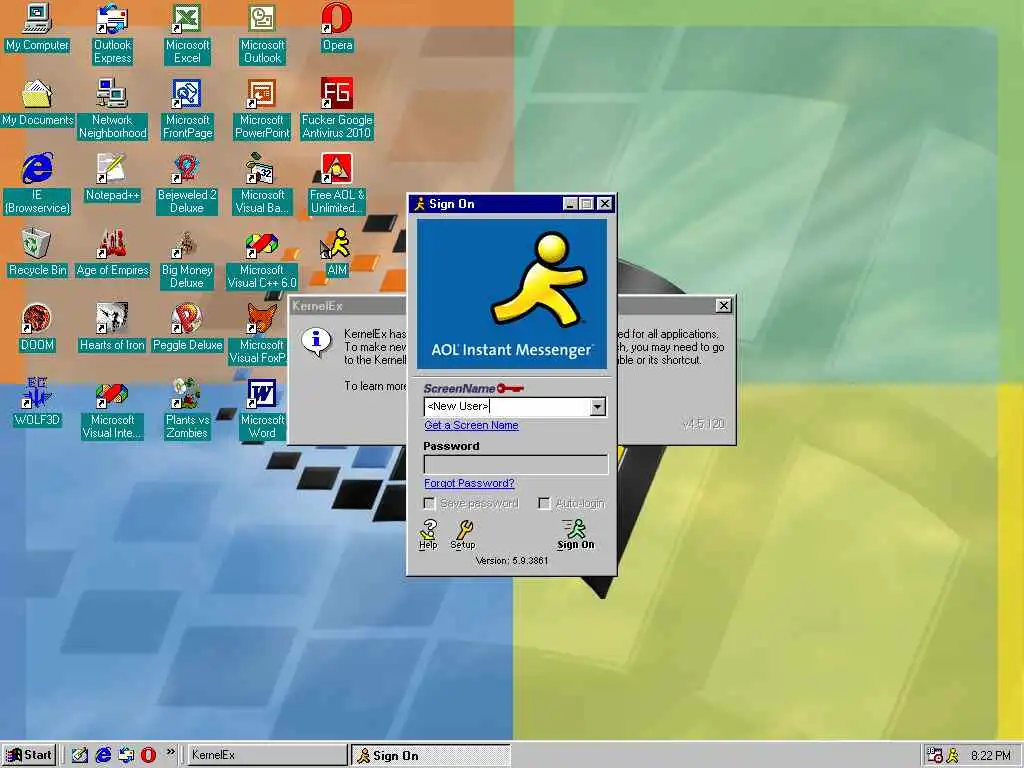The image size is (1024, 768).
Task: Switch to the KernelEx taskbar button
Action: click(x=266, y=755)
